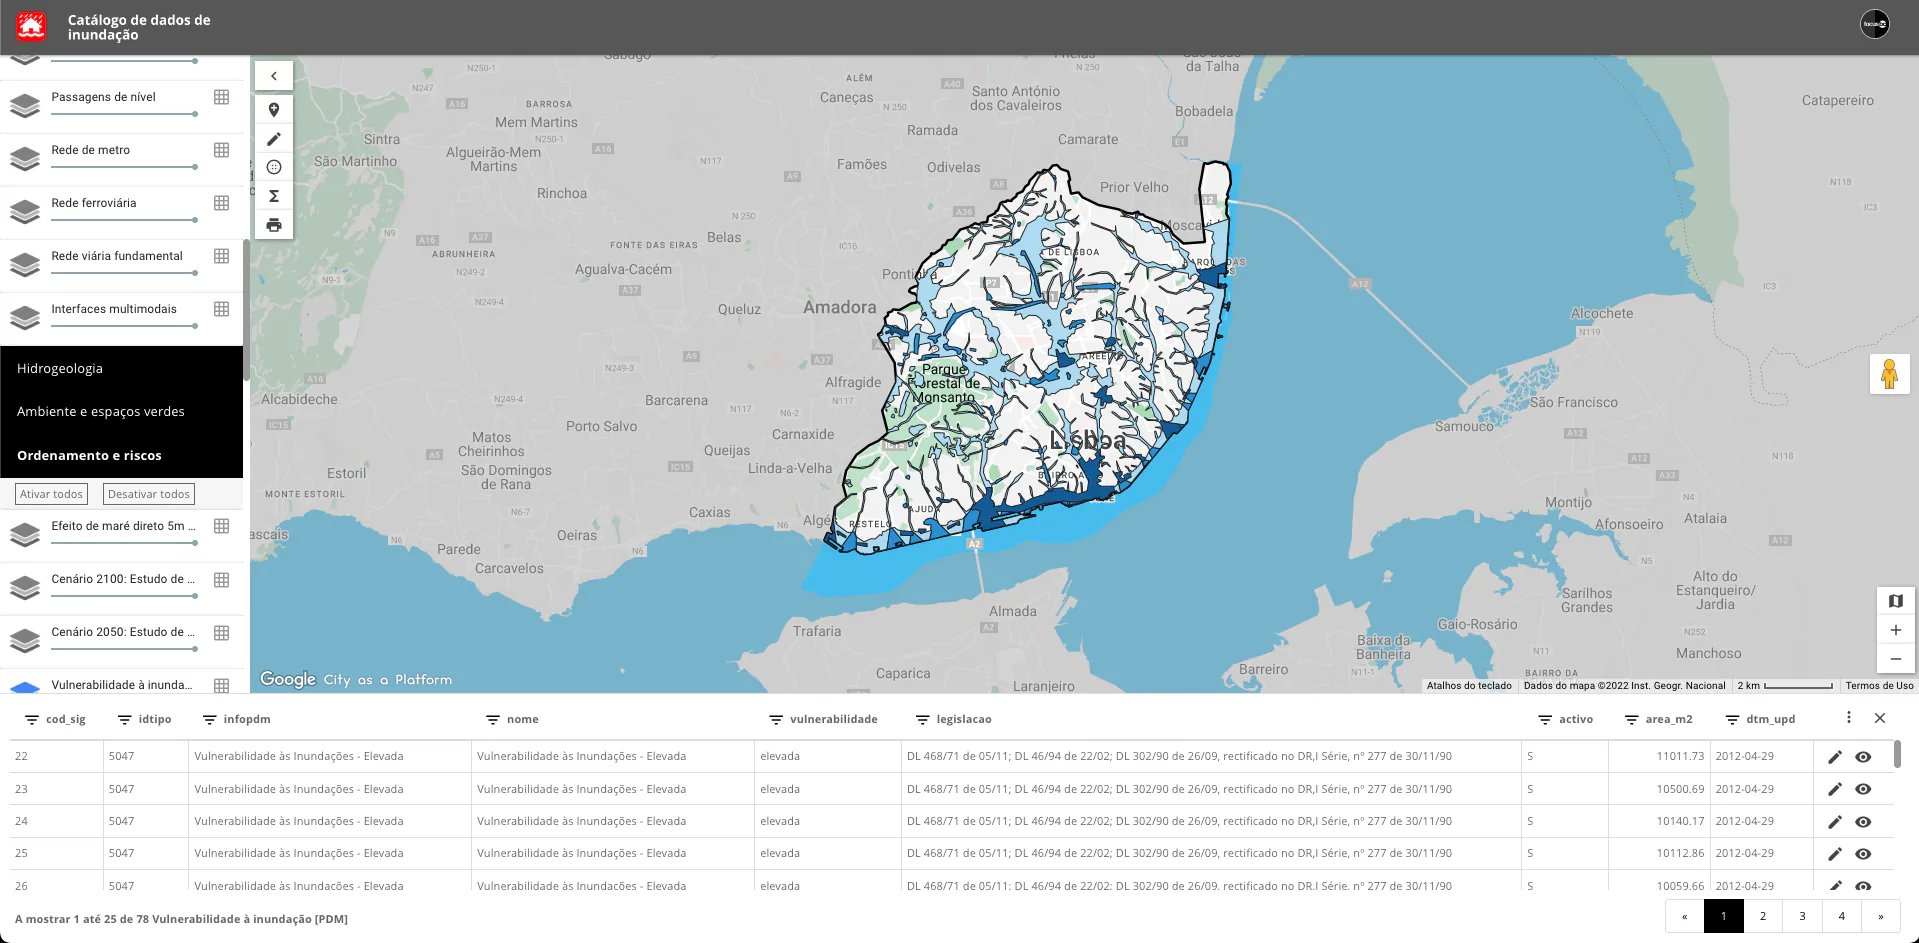
Task: Open the Hidrogeologia category section
Action: point(59,368)
